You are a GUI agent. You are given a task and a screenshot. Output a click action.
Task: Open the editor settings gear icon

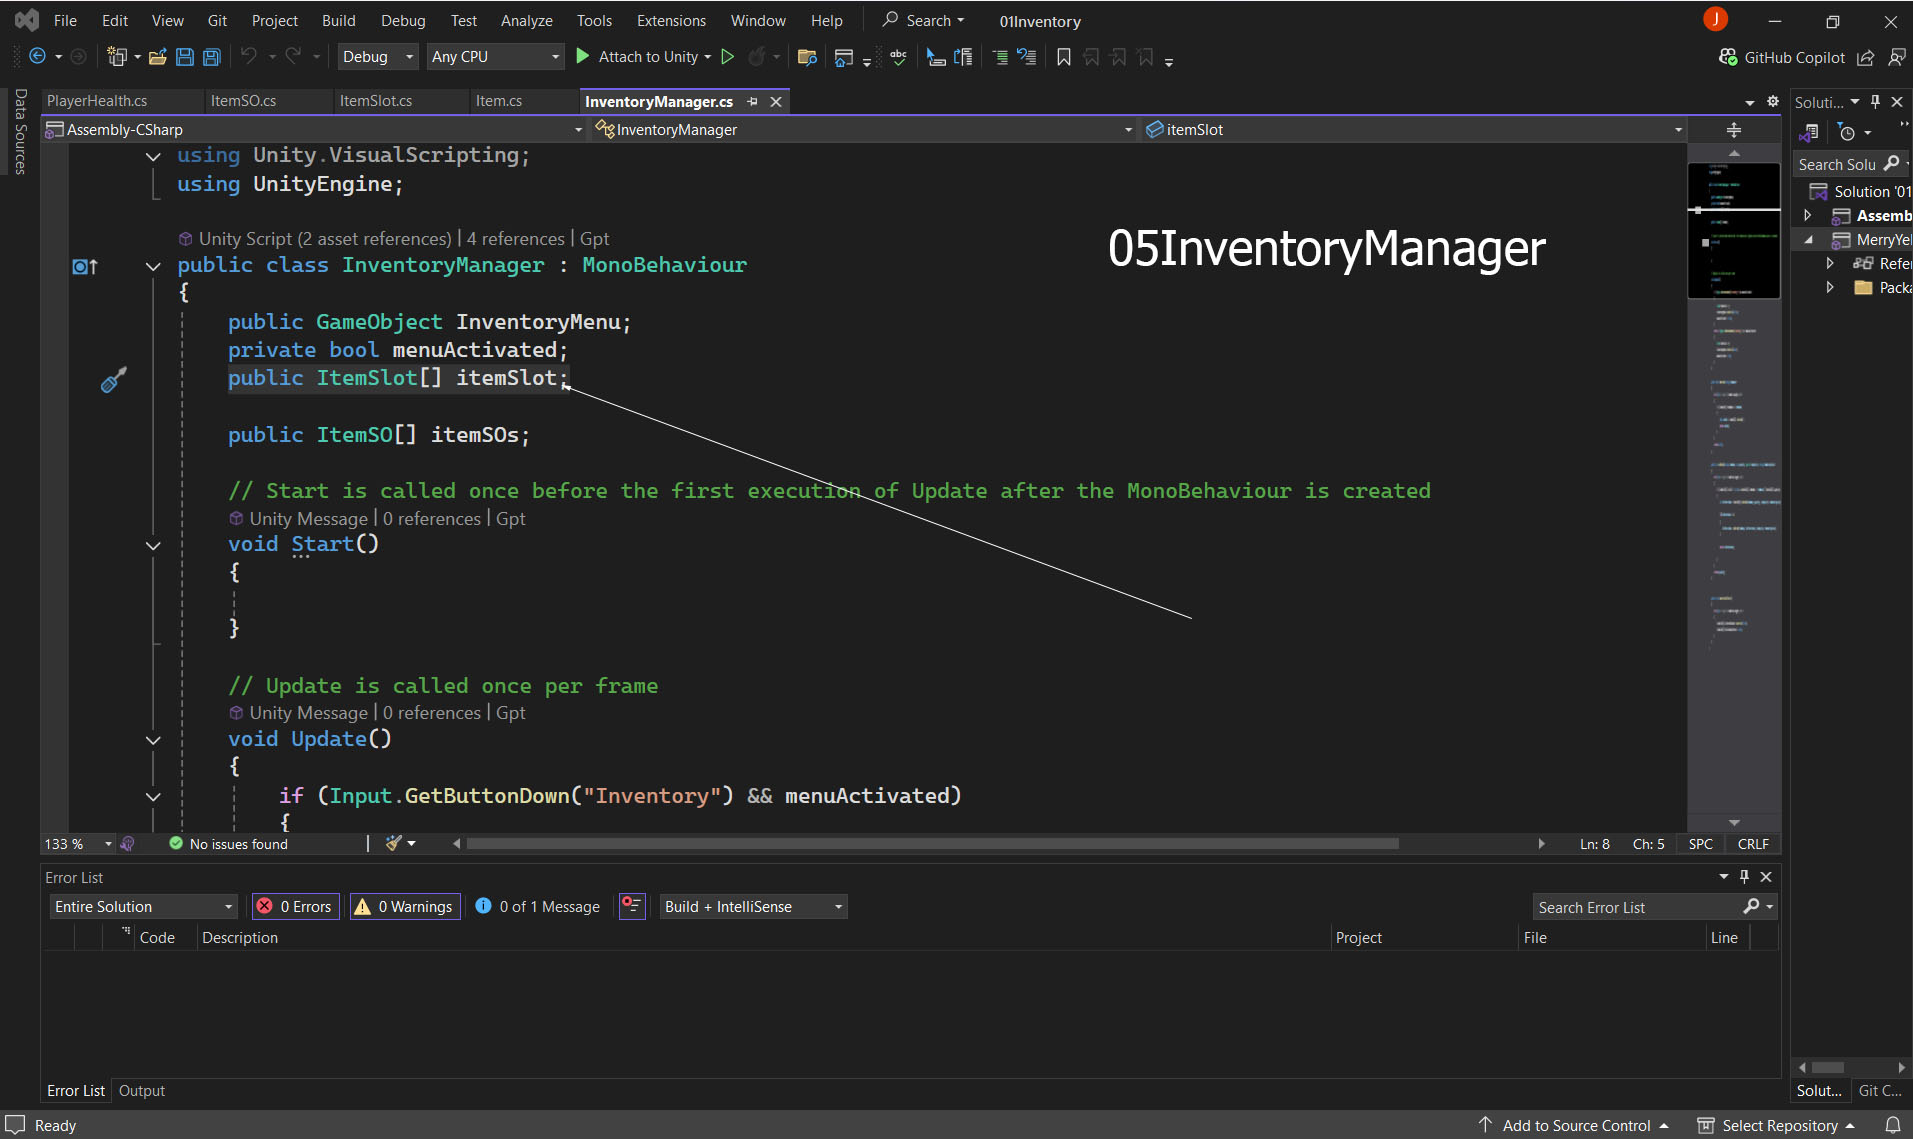1773,101
